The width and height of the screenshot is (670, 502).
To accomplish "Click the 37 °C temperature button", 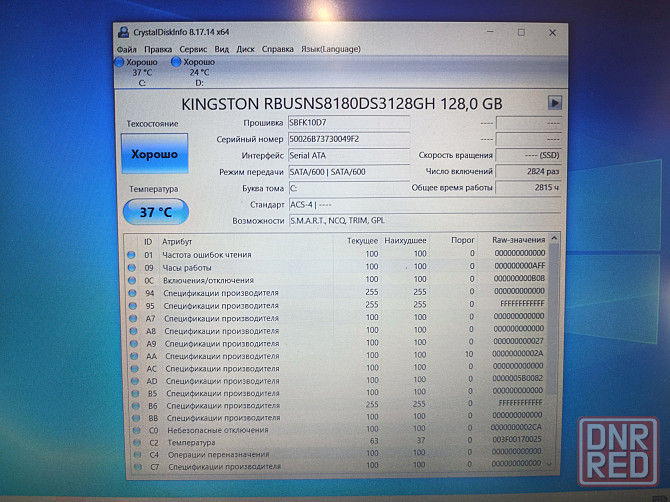I will (x=156, y=212).
